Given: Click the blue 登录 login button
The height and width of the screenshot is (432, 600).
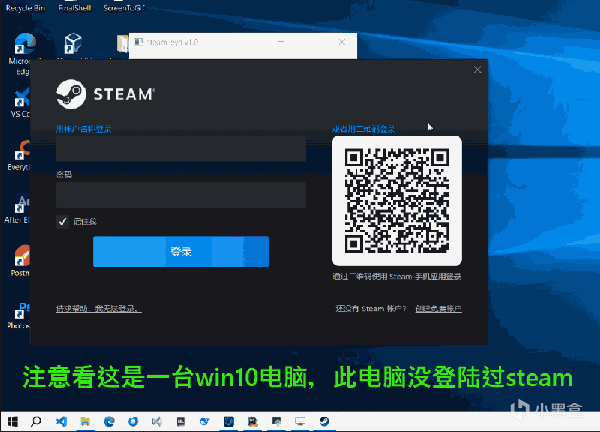Looking at the screenshot, I should click(x=181, y=251).
